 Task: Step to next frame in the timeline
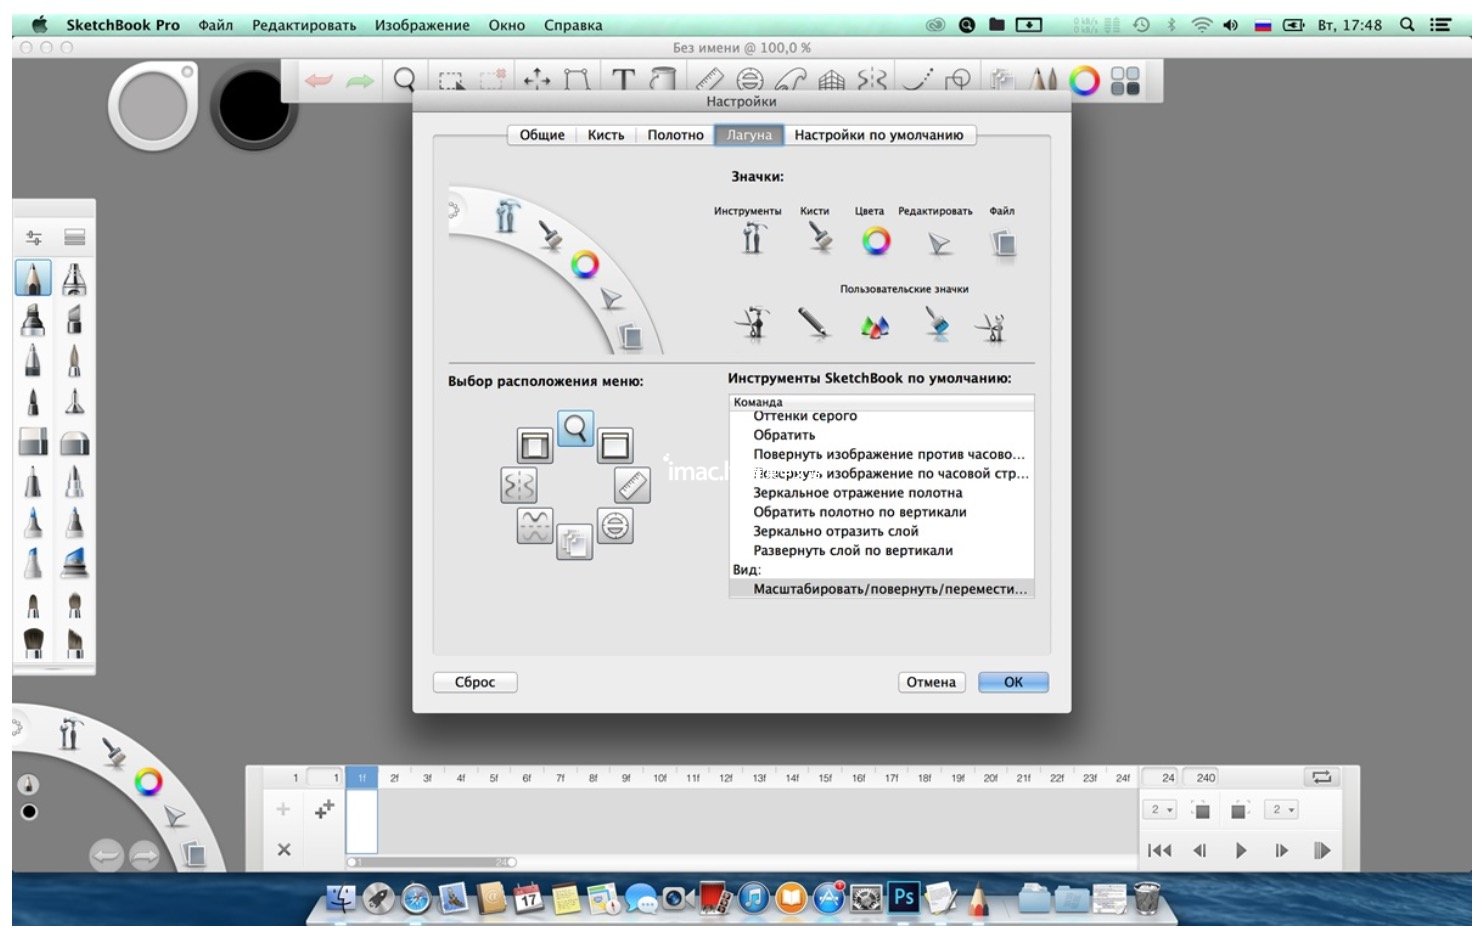point(1281,851)
